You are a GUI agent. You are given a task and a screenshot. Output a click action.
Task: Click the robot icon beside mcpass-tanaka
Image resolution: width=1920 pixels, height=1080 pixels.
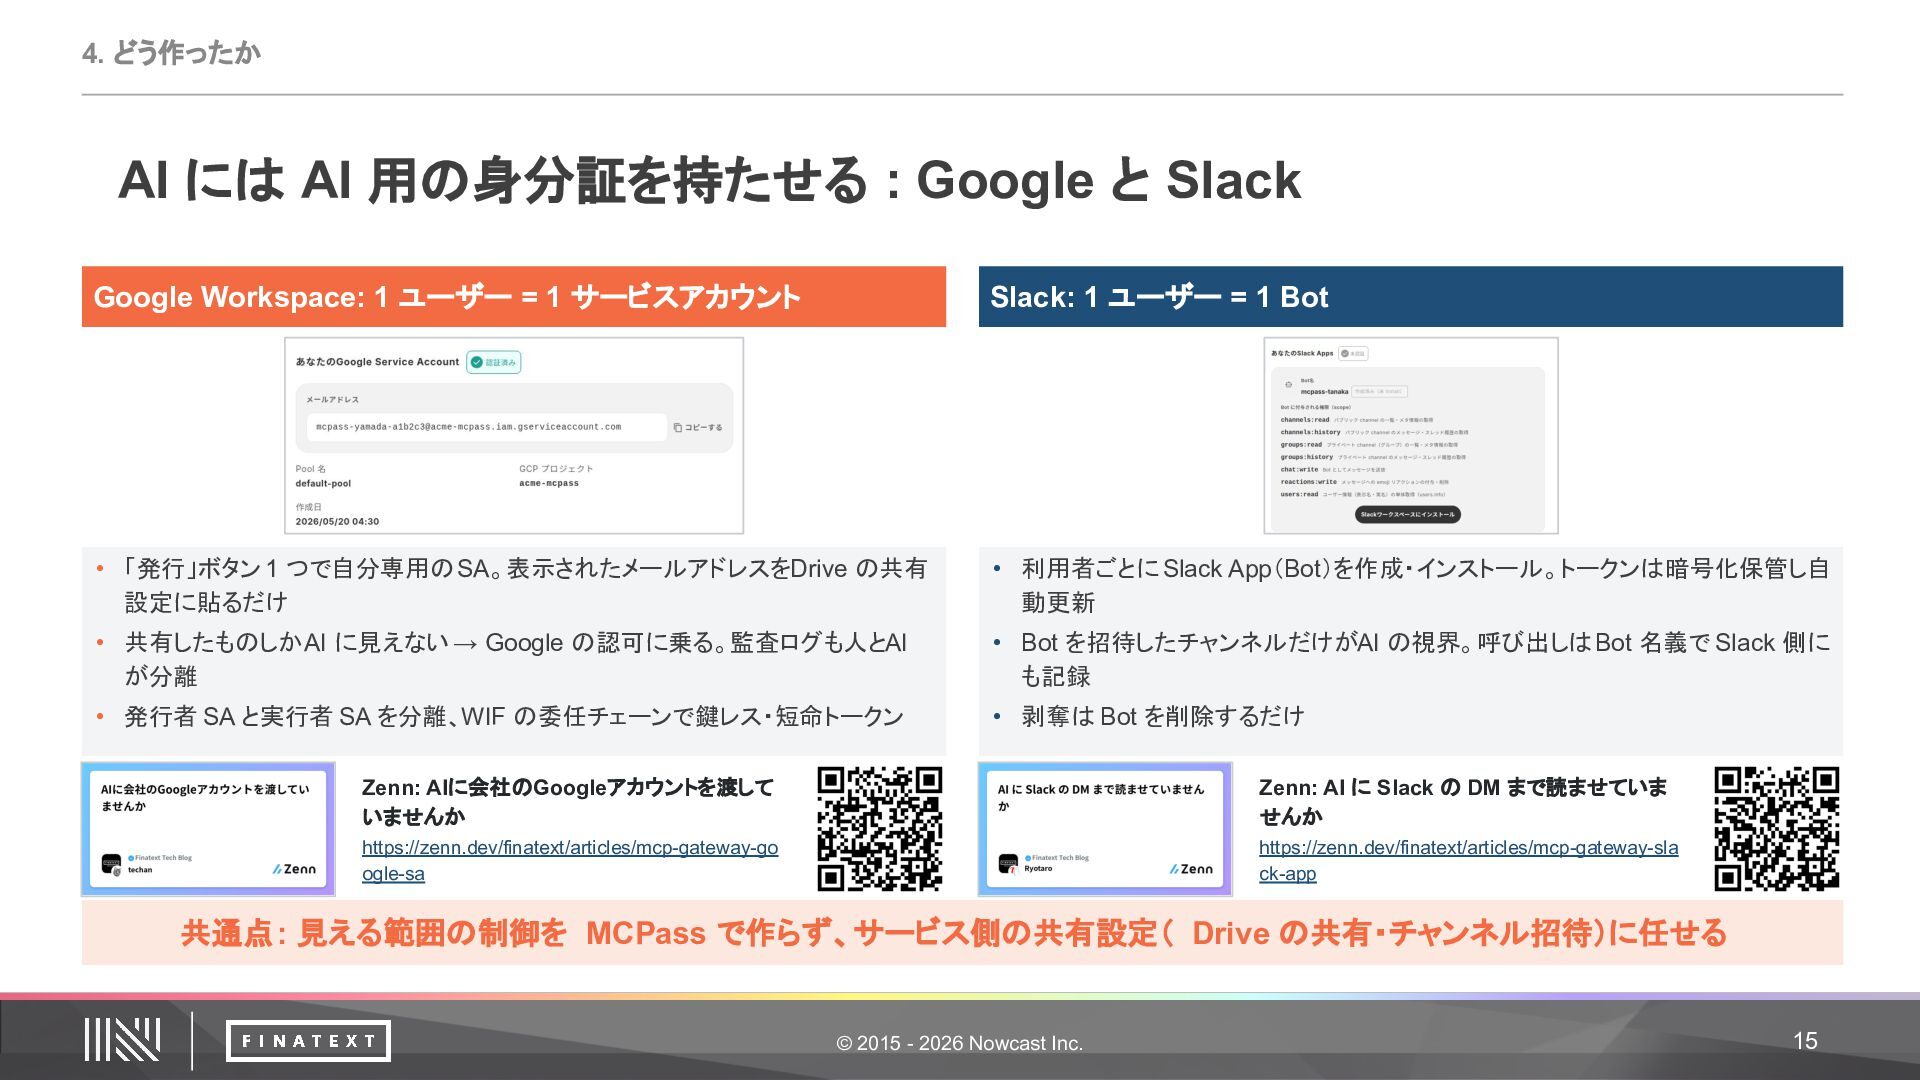[1288, 385]
